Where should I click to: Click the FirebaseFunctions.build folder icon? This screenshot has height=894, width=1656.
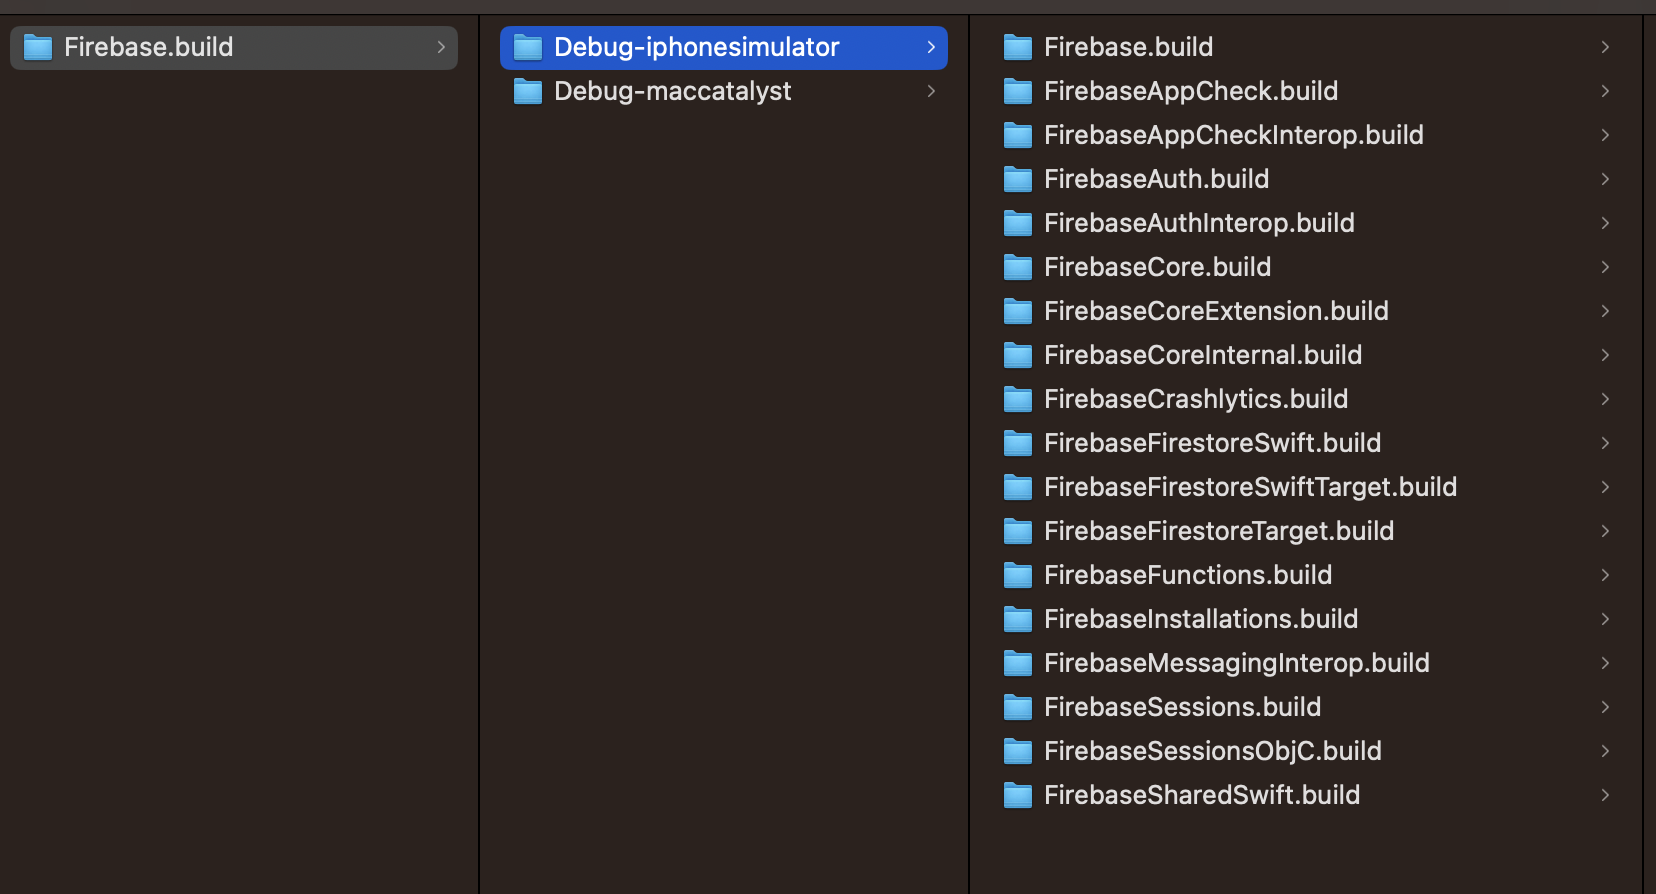point(1017,575)
